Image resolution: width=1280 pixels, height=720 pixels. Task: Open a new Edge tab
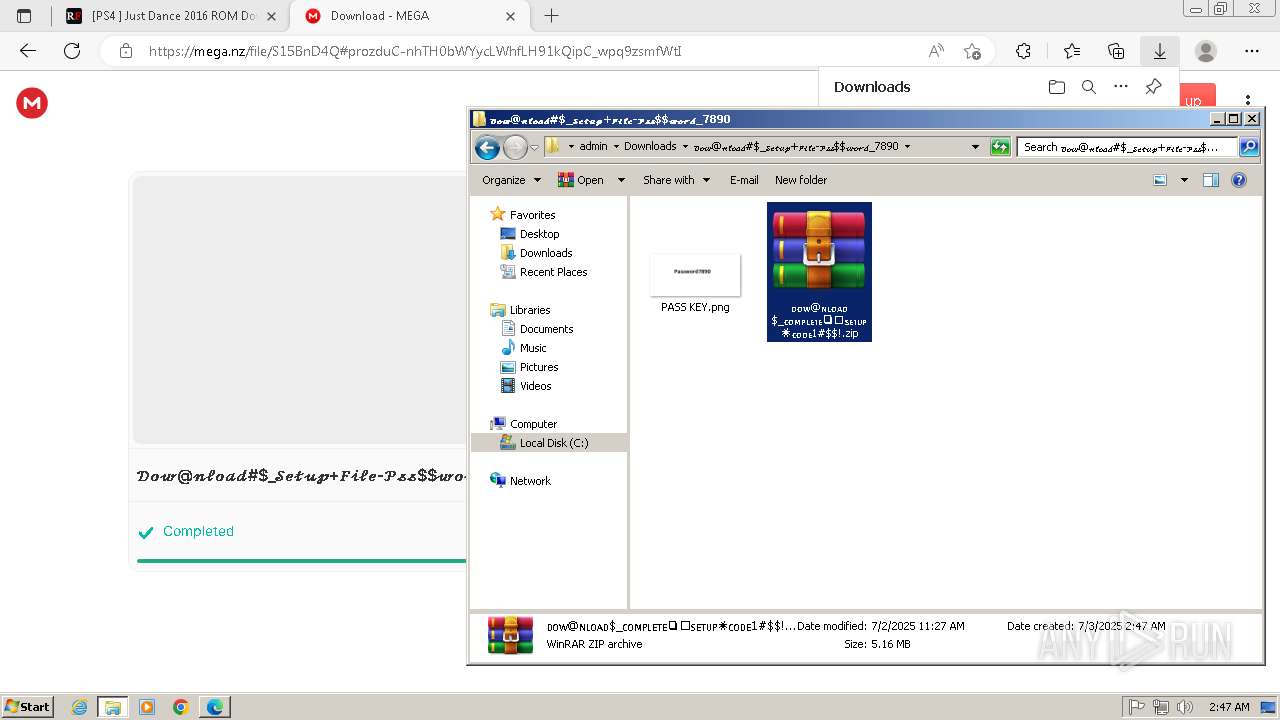click(551, 16)
